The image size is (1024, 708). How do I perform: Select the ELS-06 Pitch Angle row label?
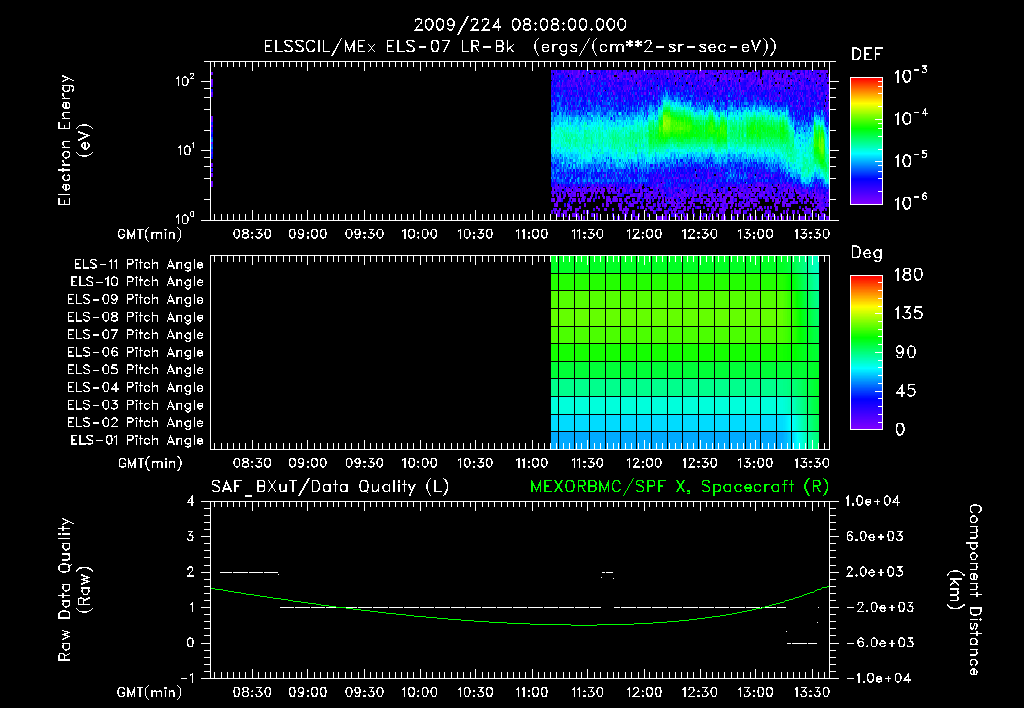pyautogui.click(x=135, y=353)
